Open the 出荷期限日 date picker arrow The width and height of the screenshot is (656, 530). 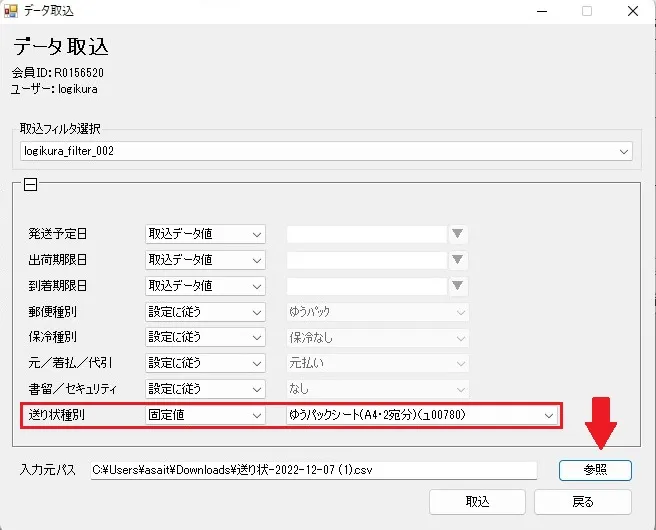click(x=458, y=260)
